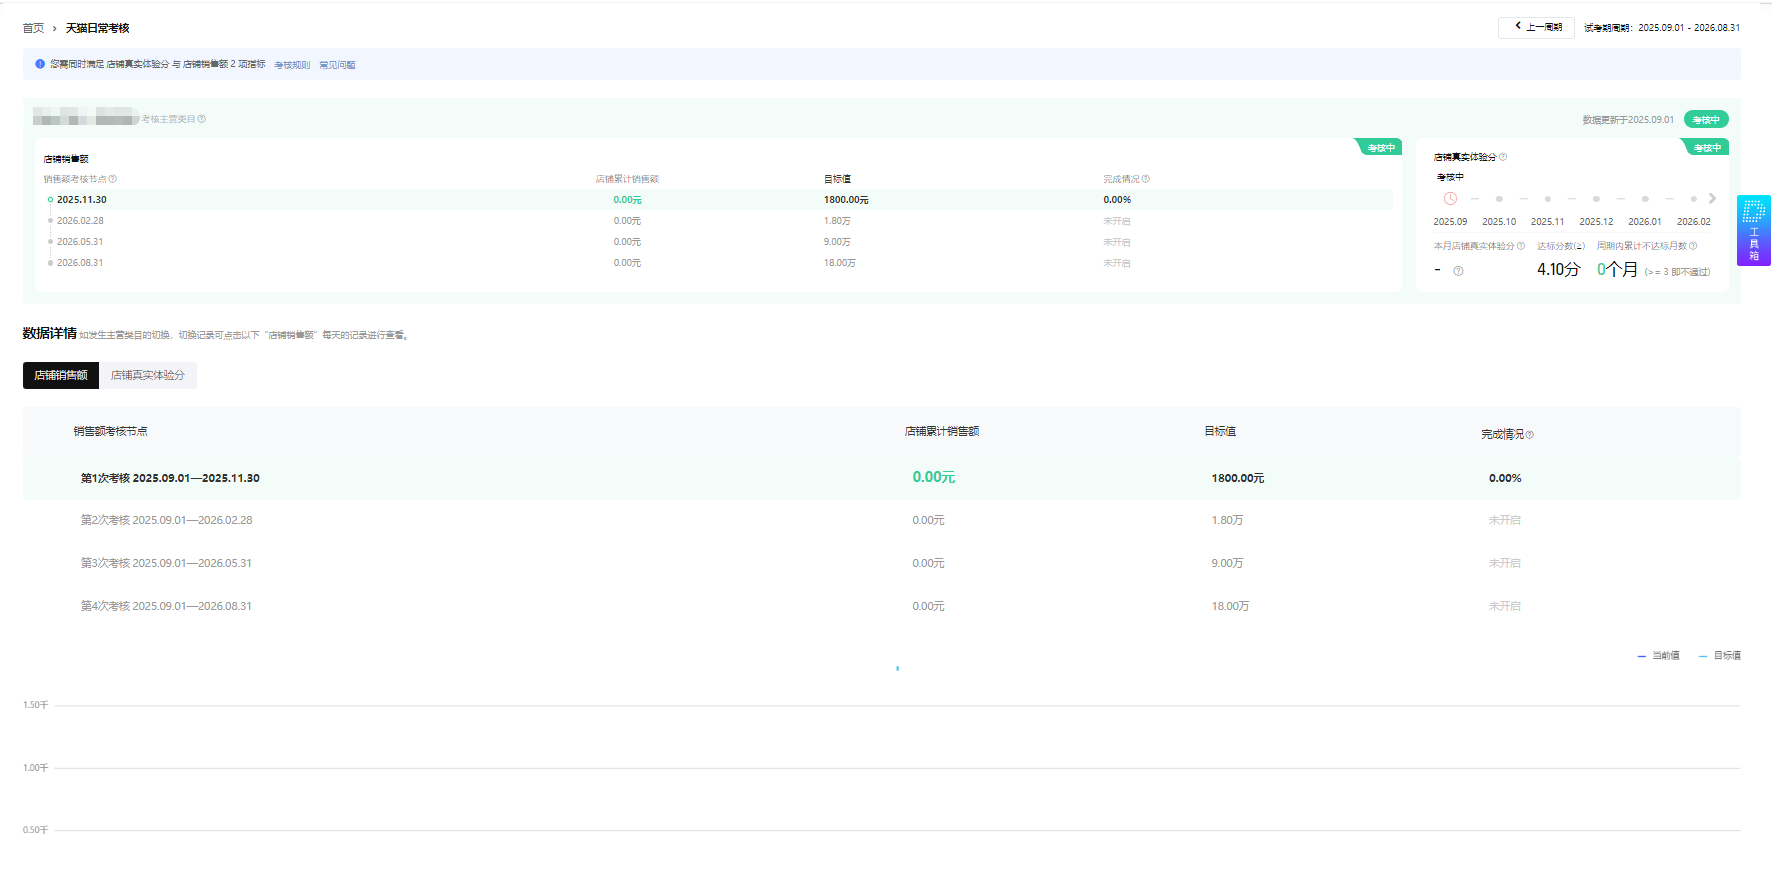Toggle 当前值 series in chart legend
1772x870 pixels.
pyautogui.click(x=1658, y=656)
